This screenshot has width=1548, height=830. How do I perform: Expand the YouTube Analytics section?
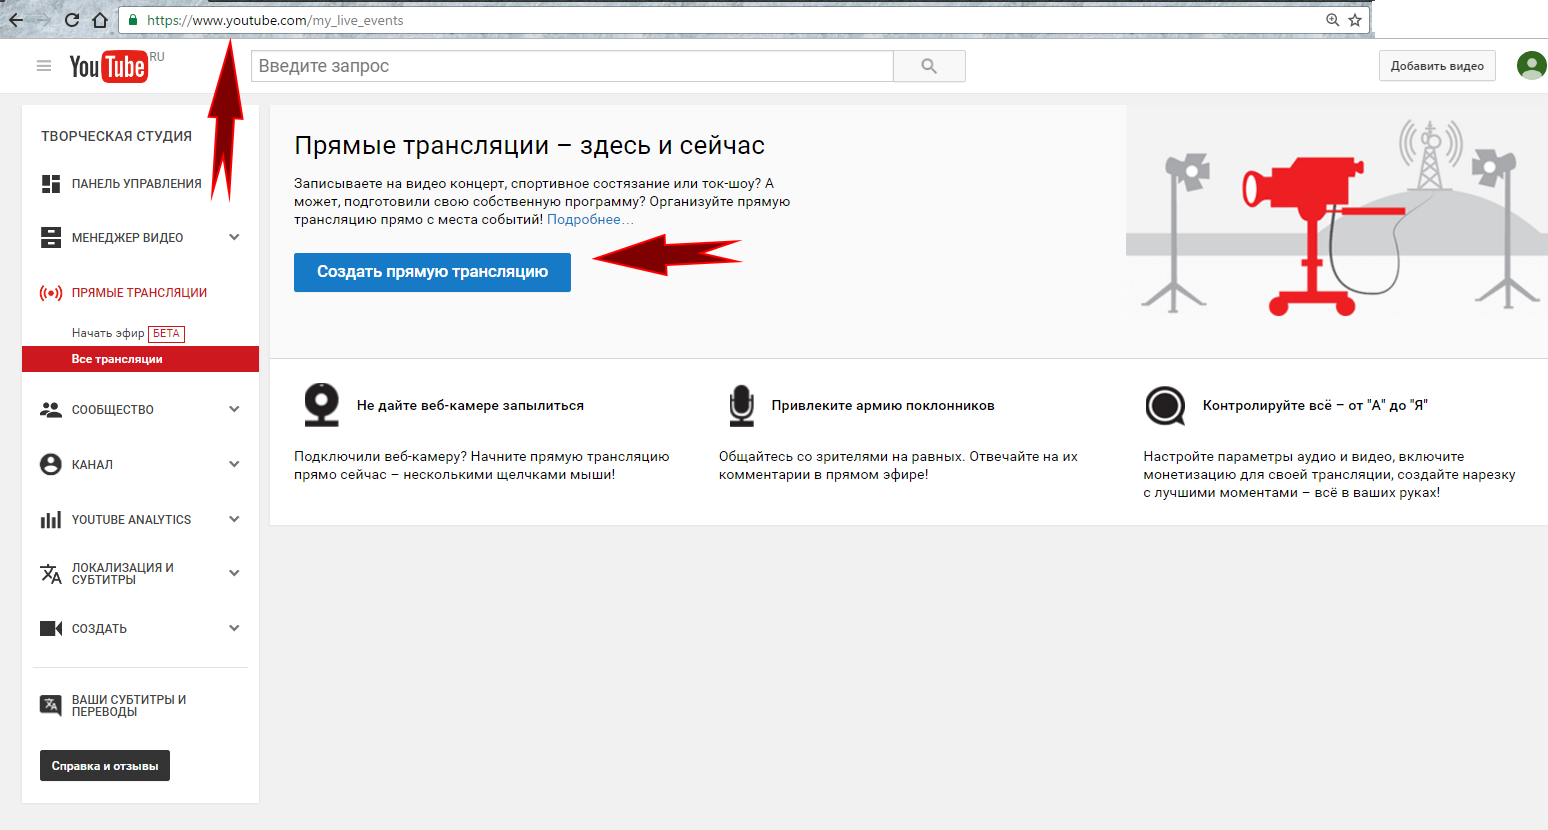coord(234,519)
